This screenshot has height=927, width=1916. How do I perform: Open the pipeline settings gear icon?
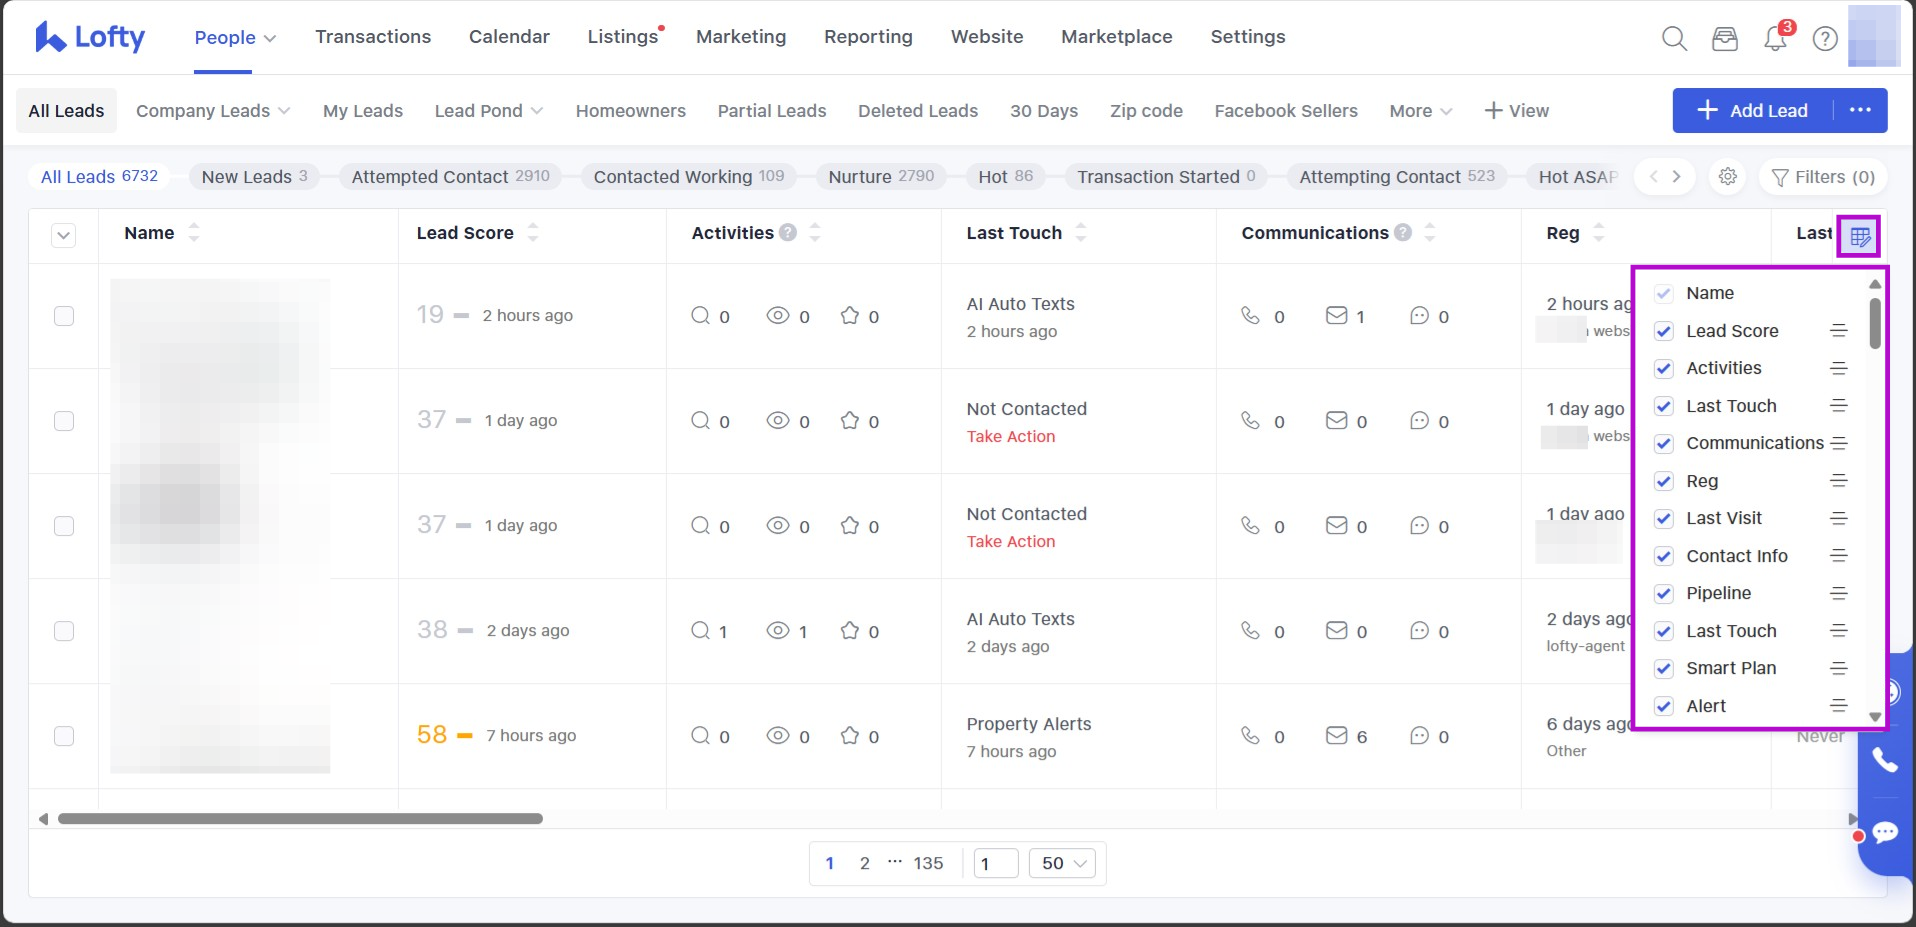(x=1727, y=177)
